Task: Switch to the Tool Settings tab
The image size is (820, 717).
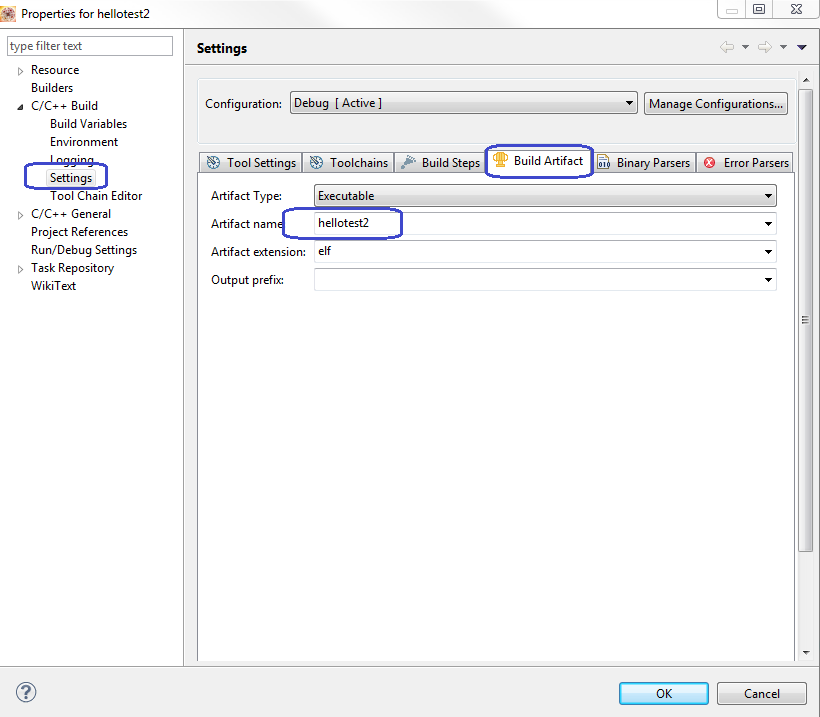Action: click(251, 163)
